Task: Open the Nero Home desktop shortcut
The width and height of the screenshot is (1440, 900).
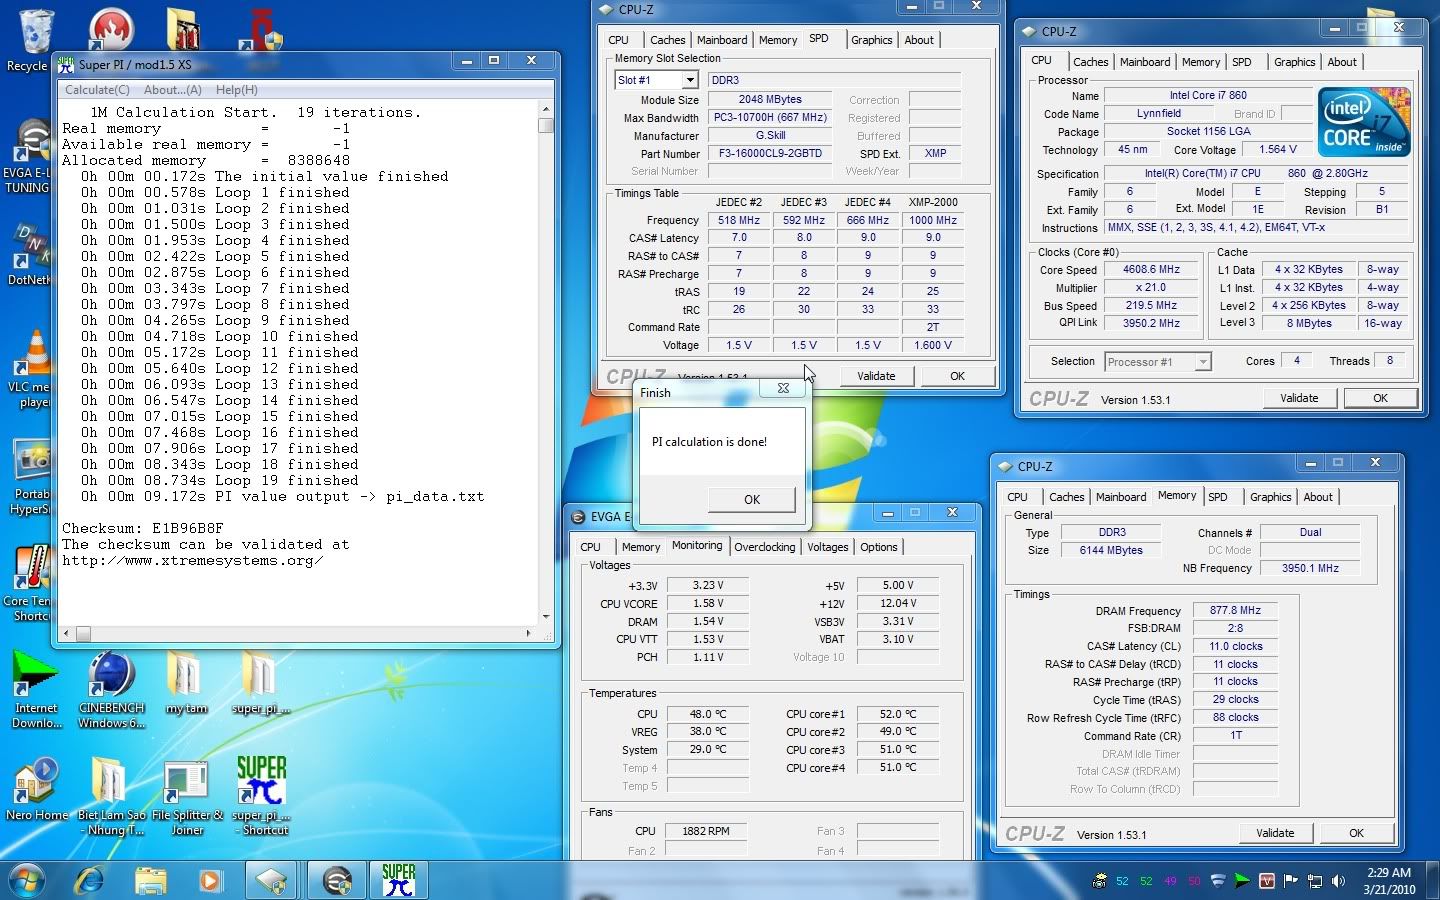Action: click(37, 790)
